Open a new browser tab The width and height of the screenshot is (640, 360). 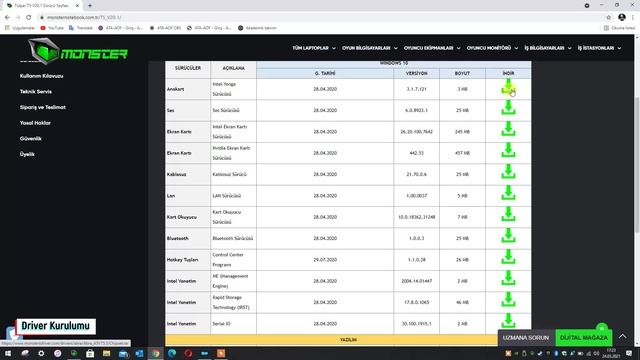click(90, 6)
